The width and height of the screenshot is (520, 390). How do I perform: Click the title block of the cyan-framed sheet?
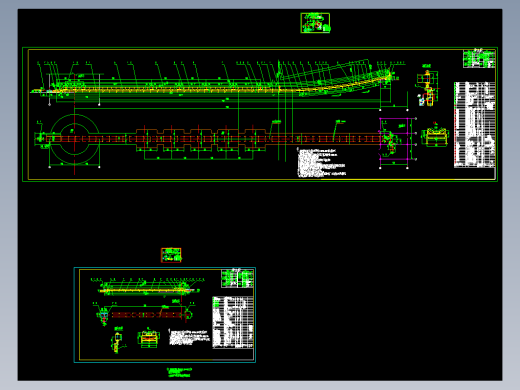coord(237,278)
